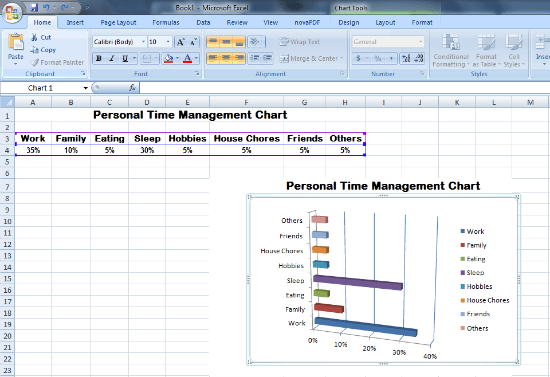This screenshot has height=377, width=550.
Task: Increase font size with the Grow Font icon
Action: [x=181, y=42]
